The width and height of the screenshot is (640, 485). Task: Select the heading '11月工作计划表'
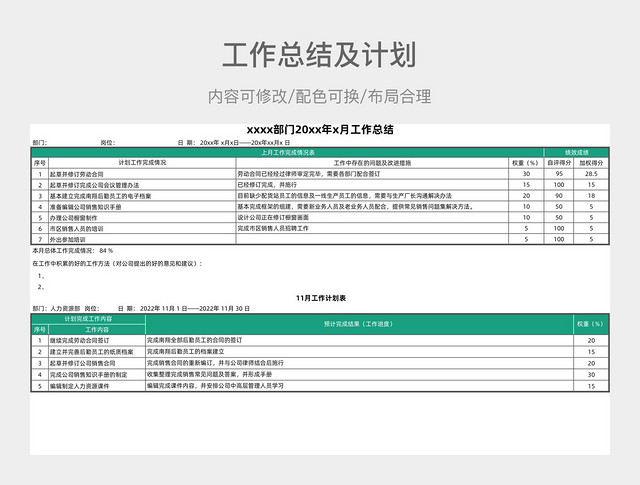click(x=321, y=298)
